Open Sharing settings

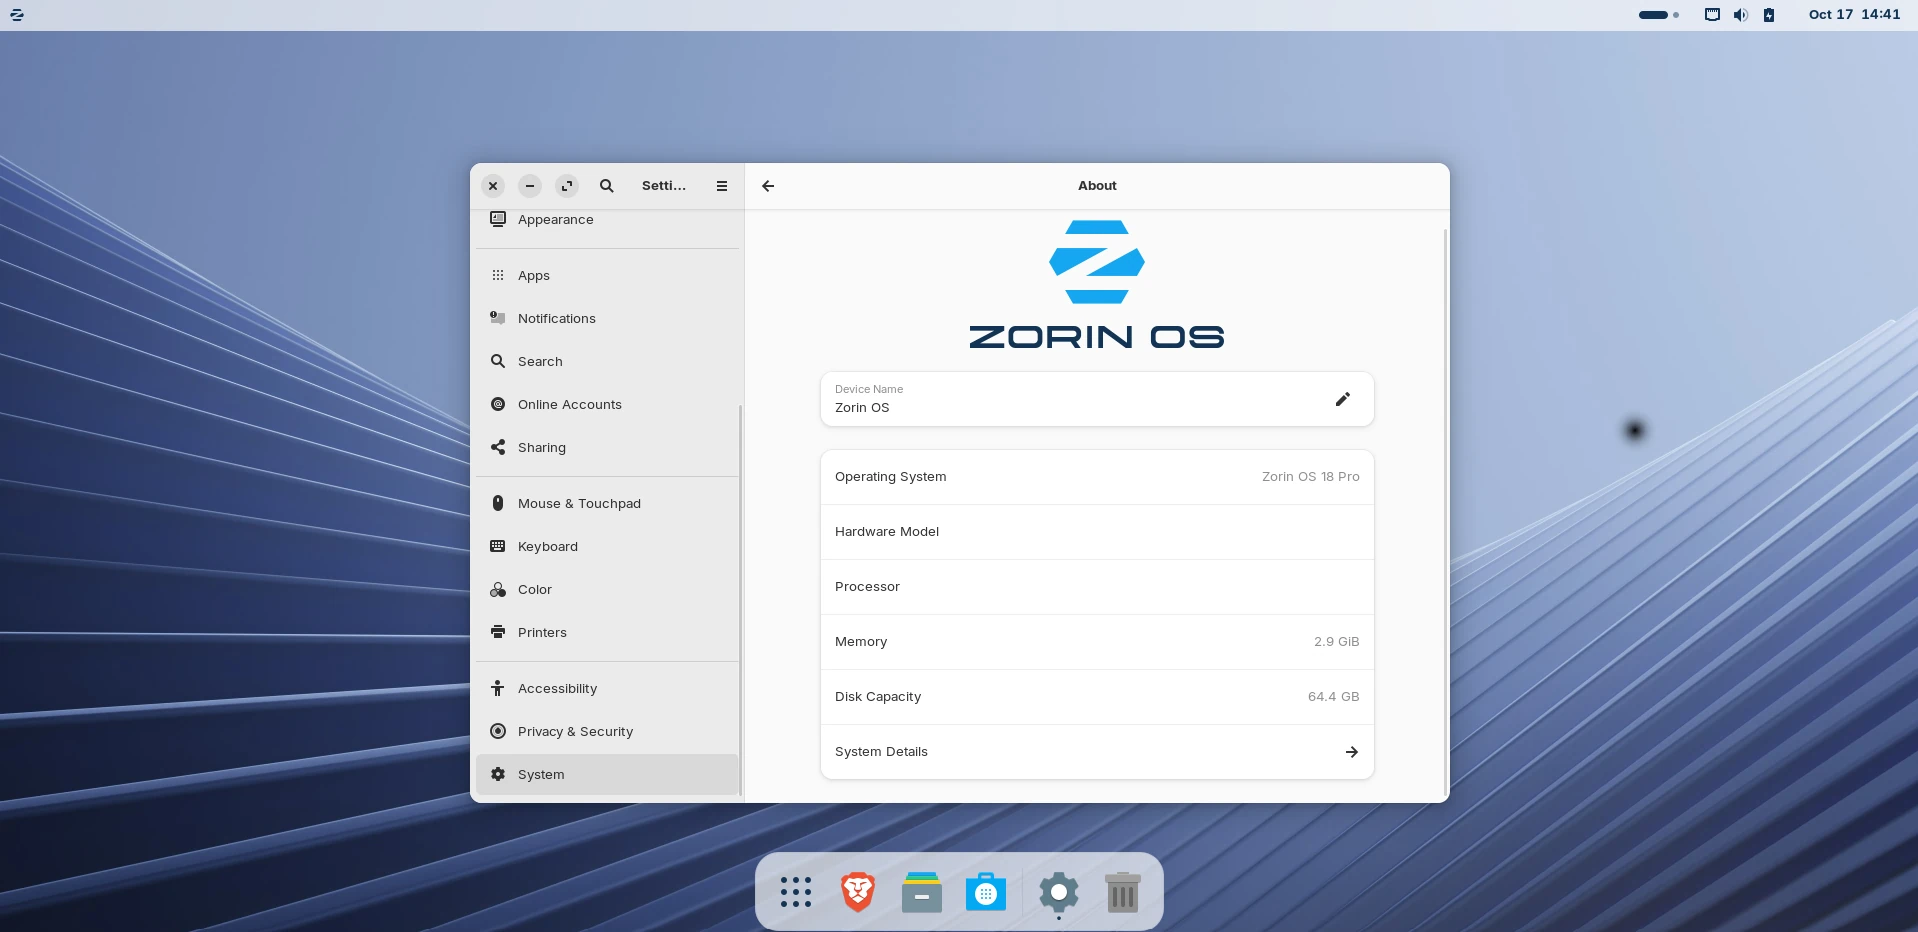click(x=541, y=447)
